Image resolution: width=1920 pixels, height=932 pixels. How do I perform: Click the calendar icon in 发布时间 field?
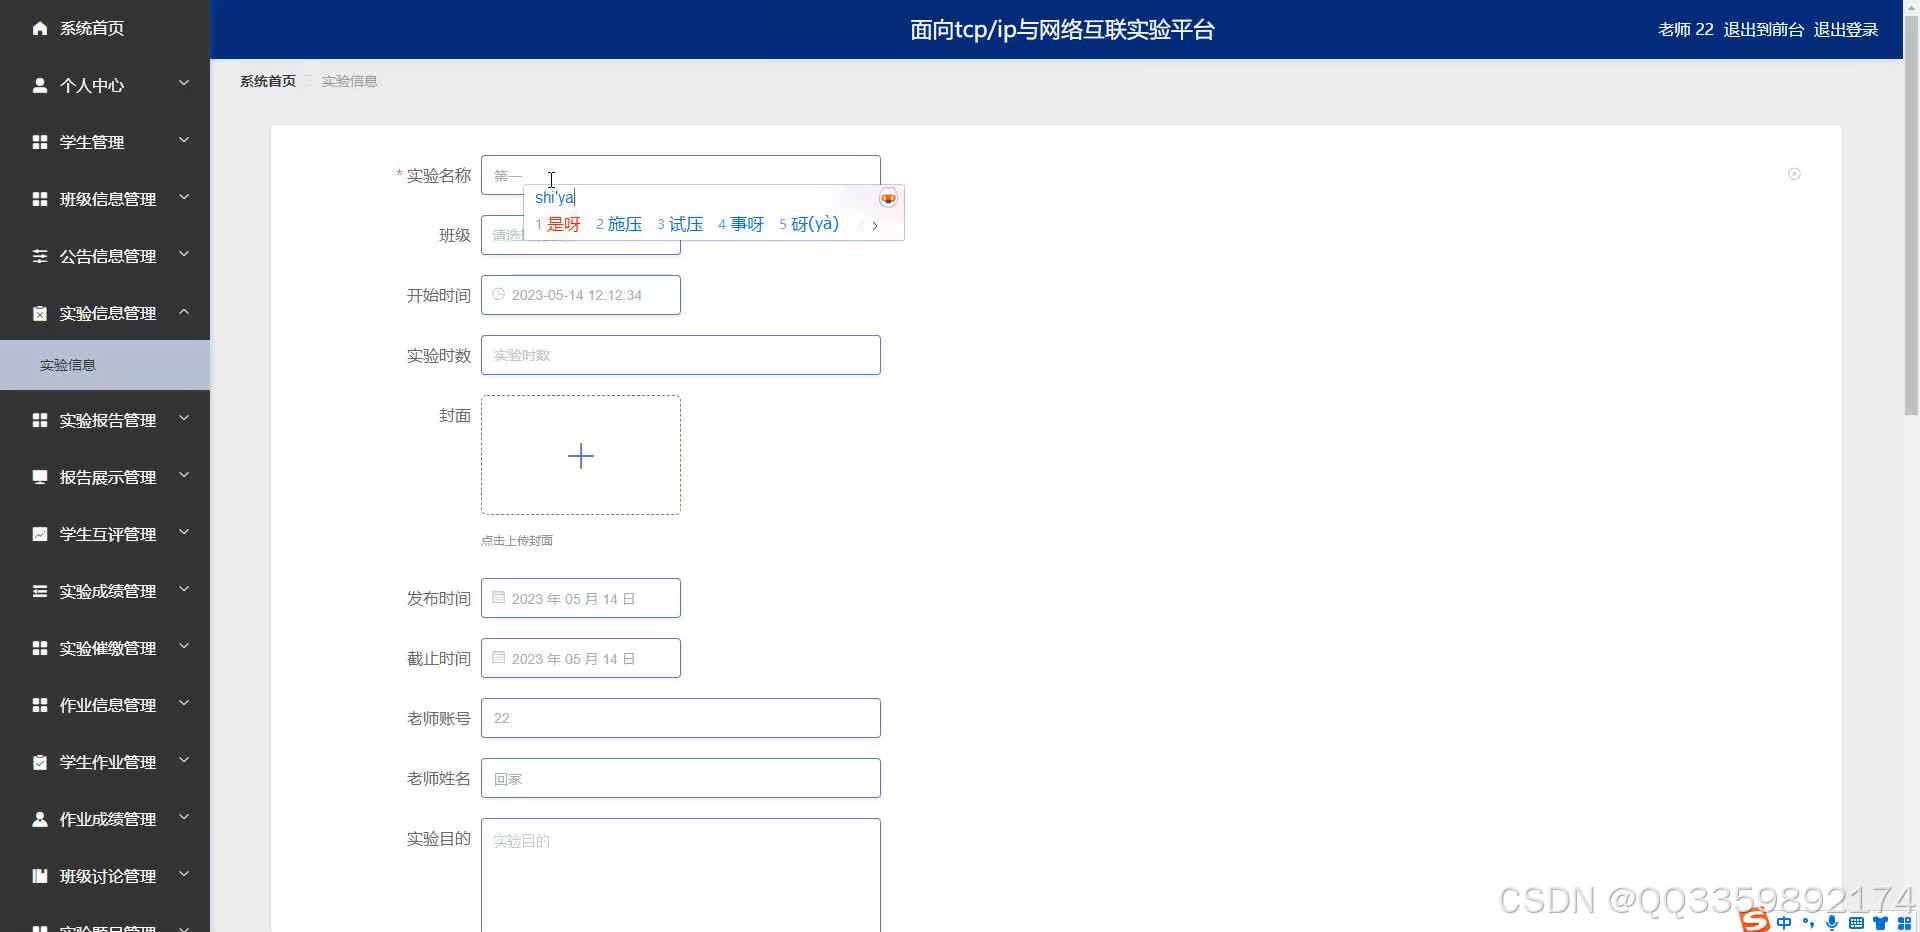click(x=498, y=598)
